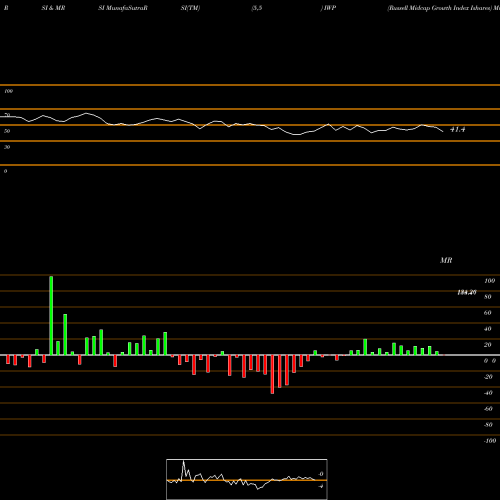Click the 'MR' panel label
This screenshot has width=500, height=500.
(446, 260)
